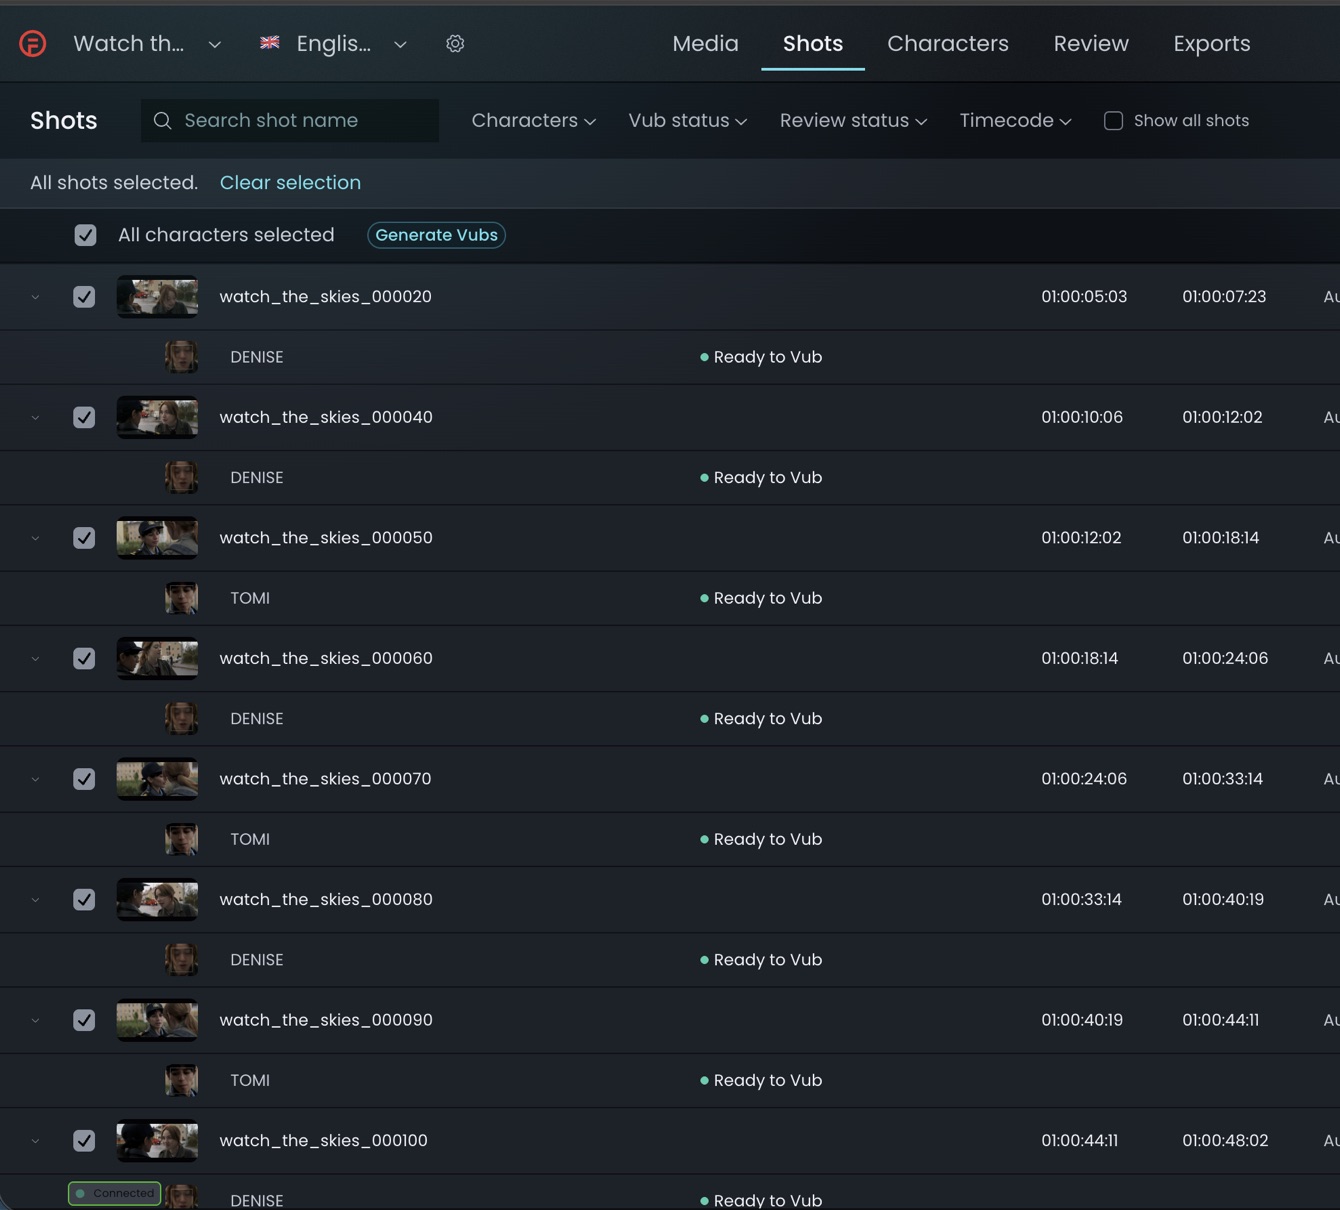Click DENISE name under shot 000020

point(257,357)
